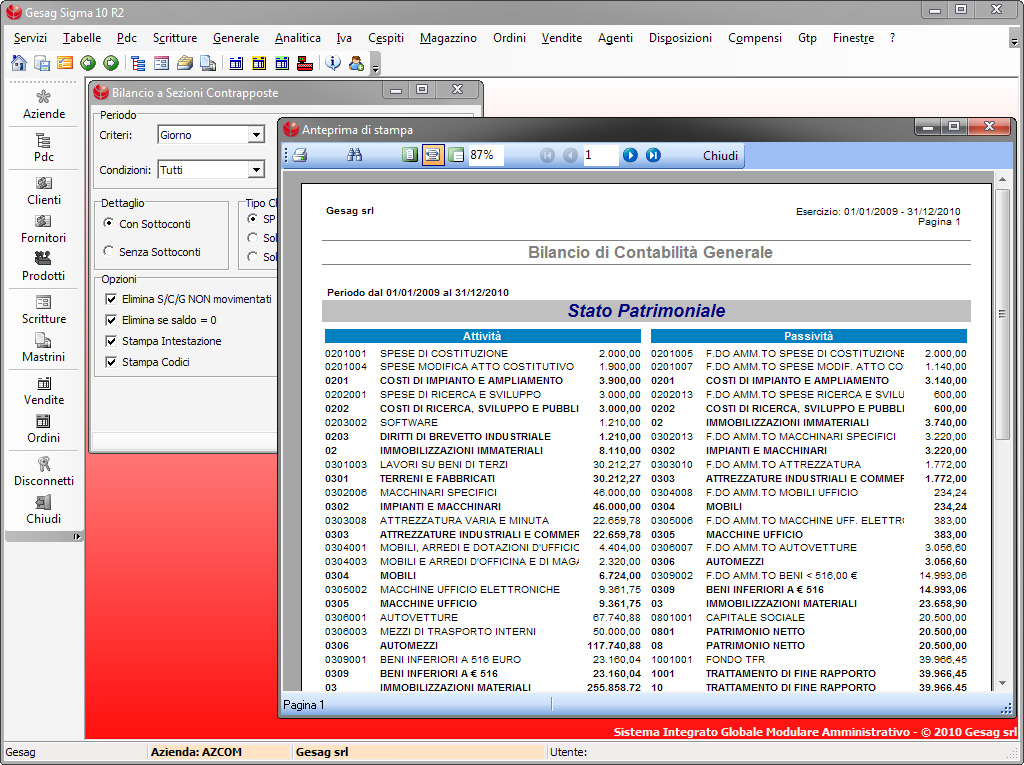The height and width of the screenshot is (765, 1024).
Task: Click the red cash register toolbar icon
Action: click(305, 63)
